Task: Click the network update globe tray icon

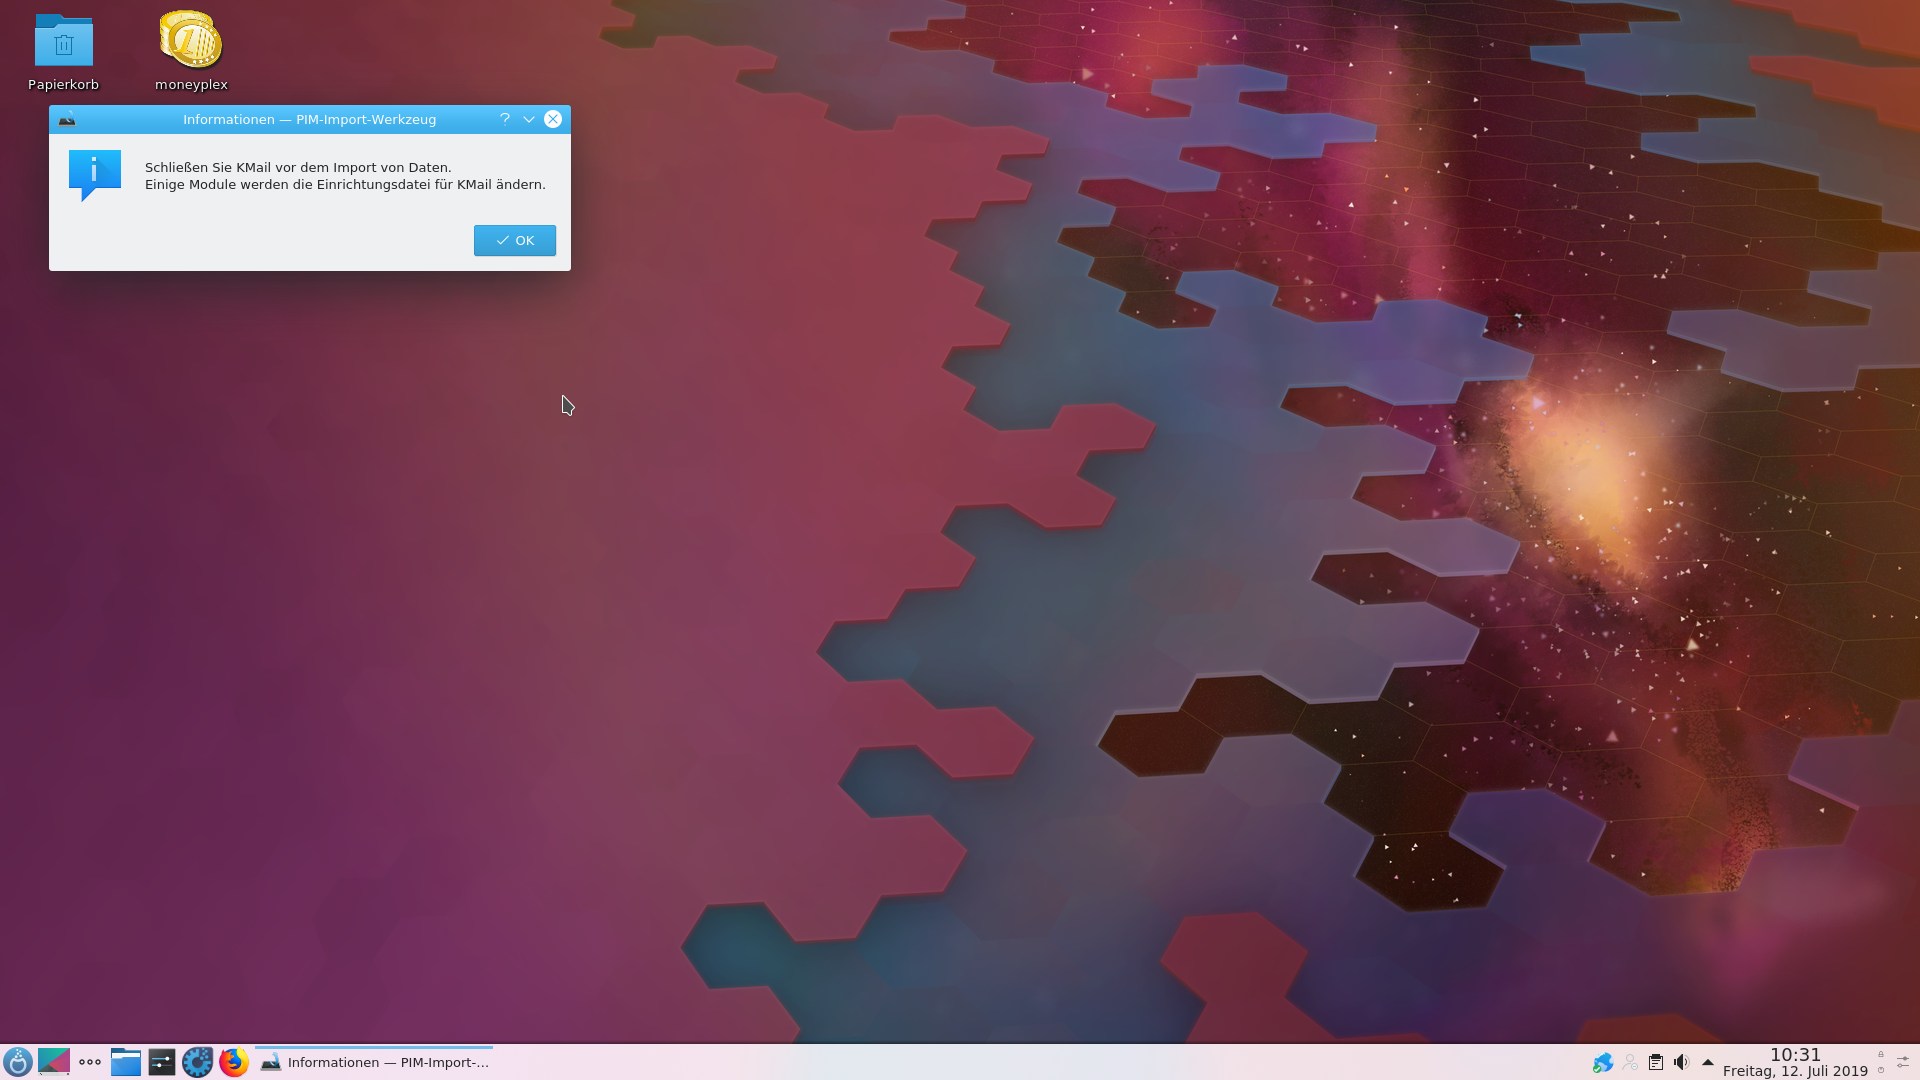Action: (x=1603, y=1063)
